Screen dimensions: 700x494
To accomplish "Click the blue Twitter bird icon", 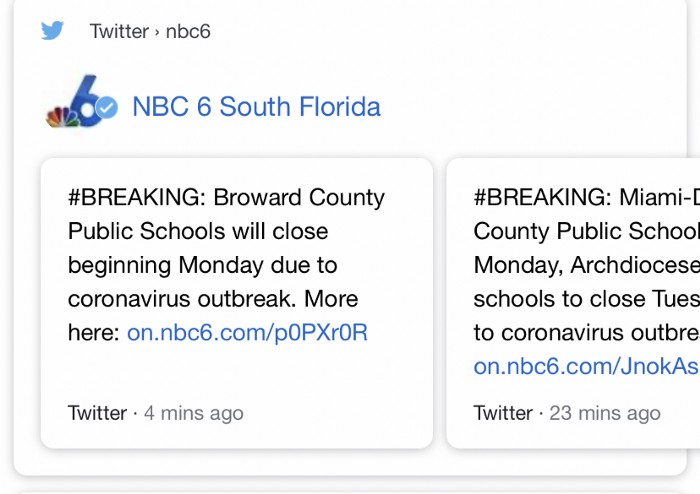I will pos(52,31).
